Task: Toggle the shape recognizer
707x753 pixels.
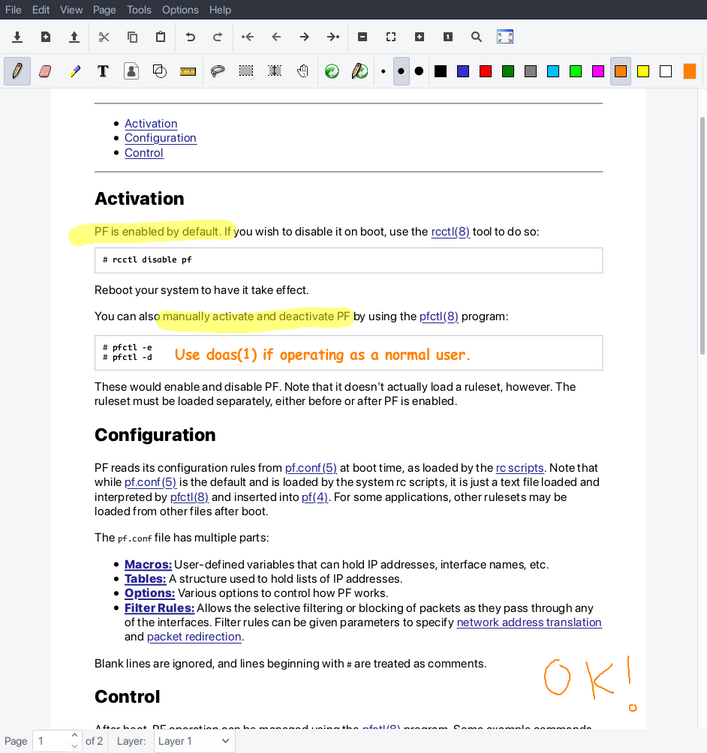Action: point(159,71)
